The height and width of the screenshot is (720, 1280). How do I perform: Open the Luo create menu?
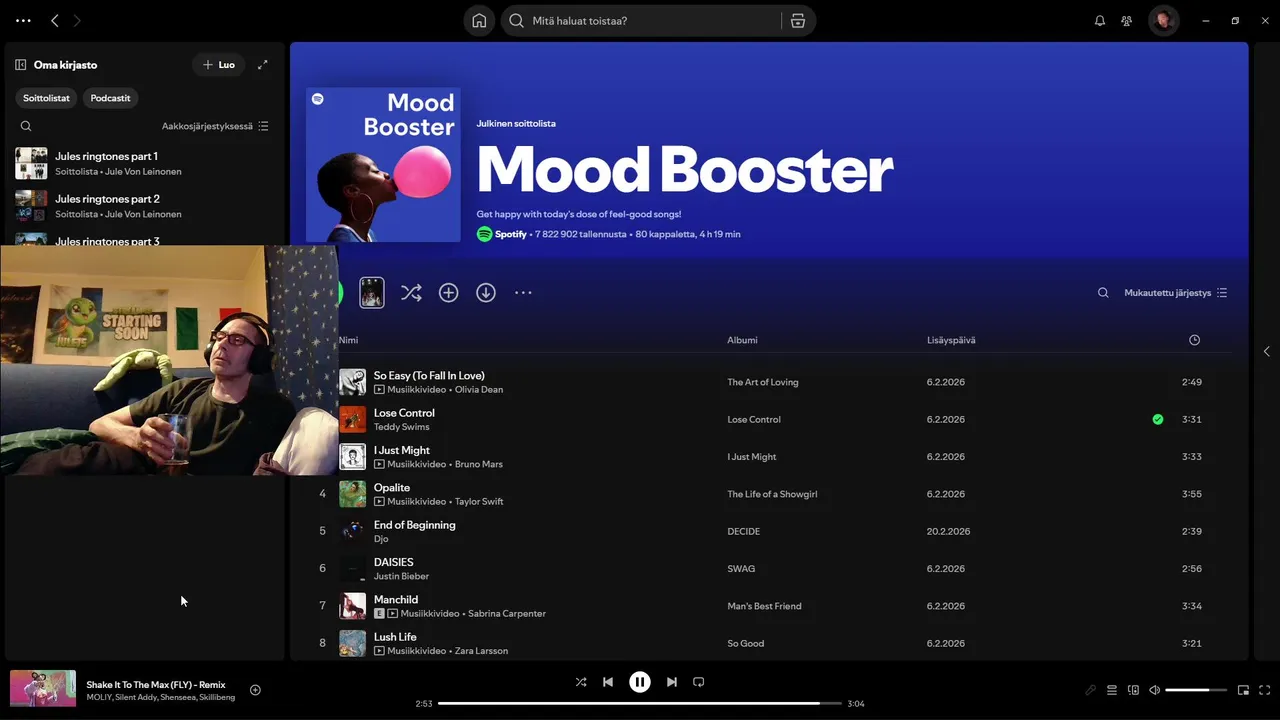point(219,65)
